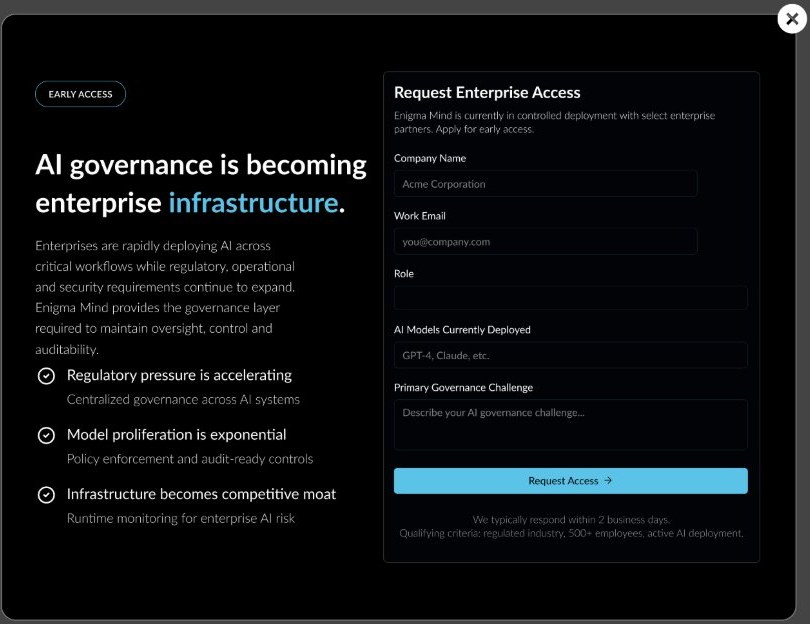
Task: Click check icon beside Infrastructure becomes competitive moat
Action: [x=46, y=495]
